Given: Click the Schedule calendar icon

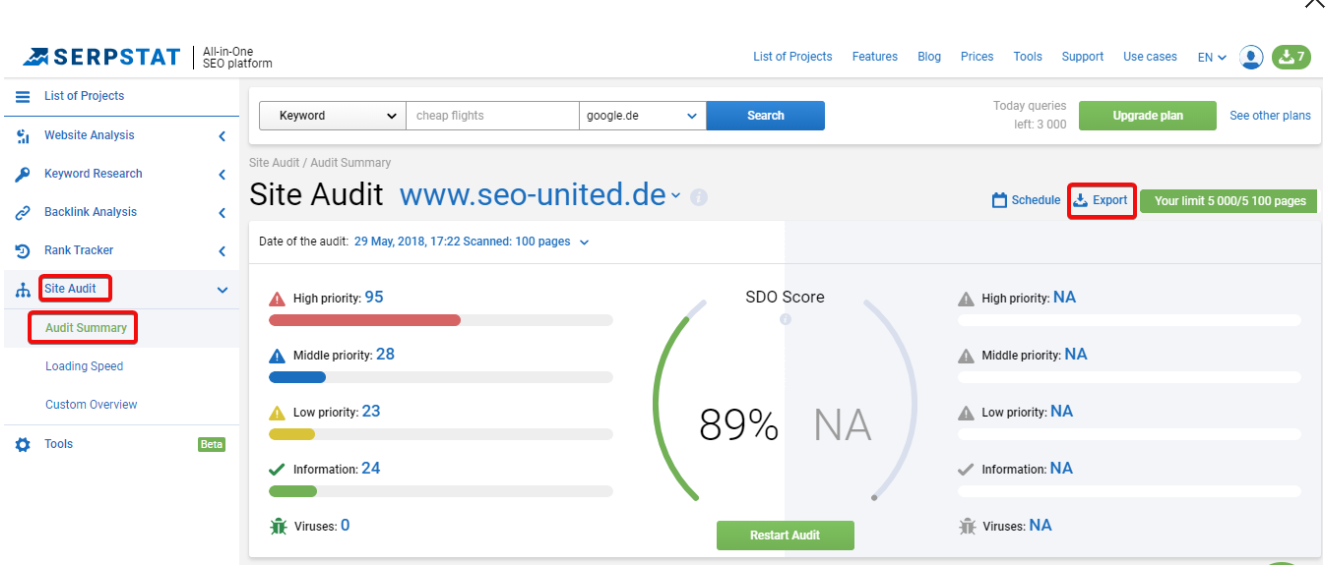Looking at the screenshot, I should [x=999, y=201].
